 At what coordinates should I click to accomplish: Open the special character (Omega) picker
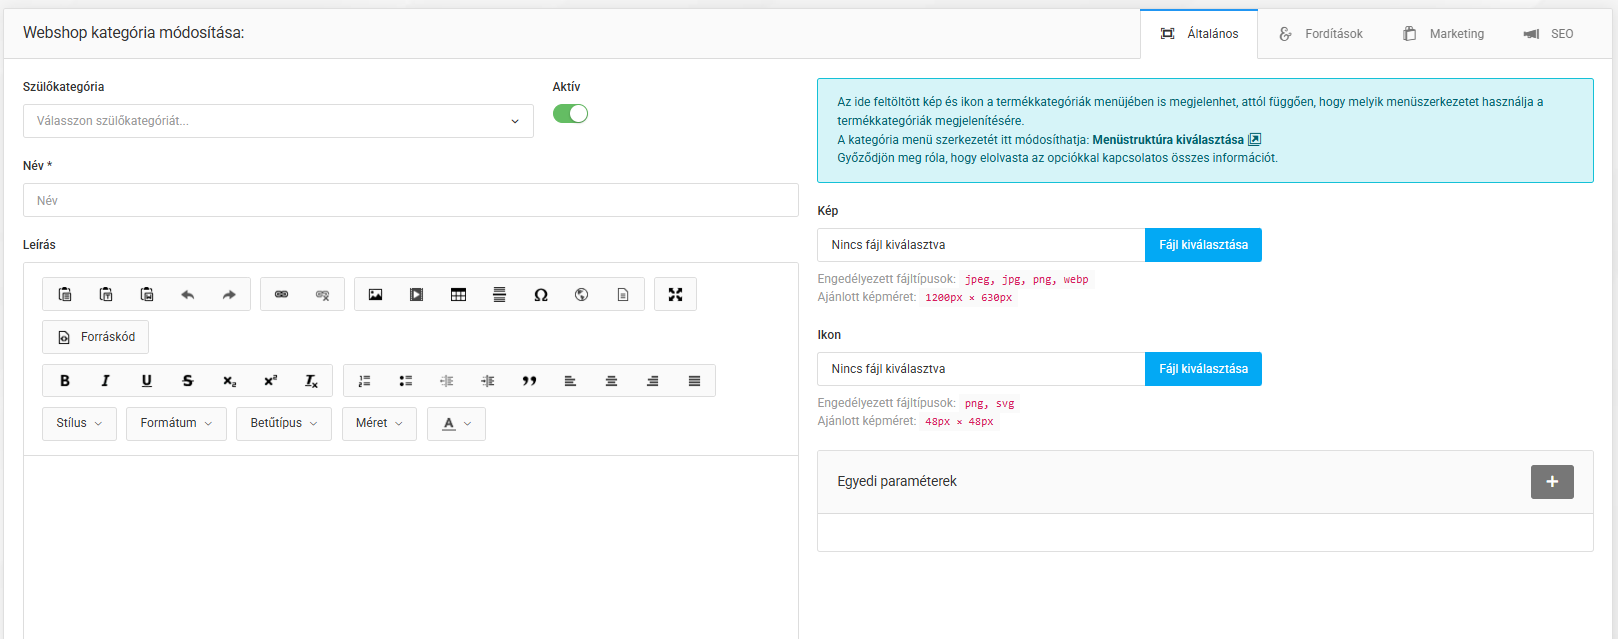point(541,295)
